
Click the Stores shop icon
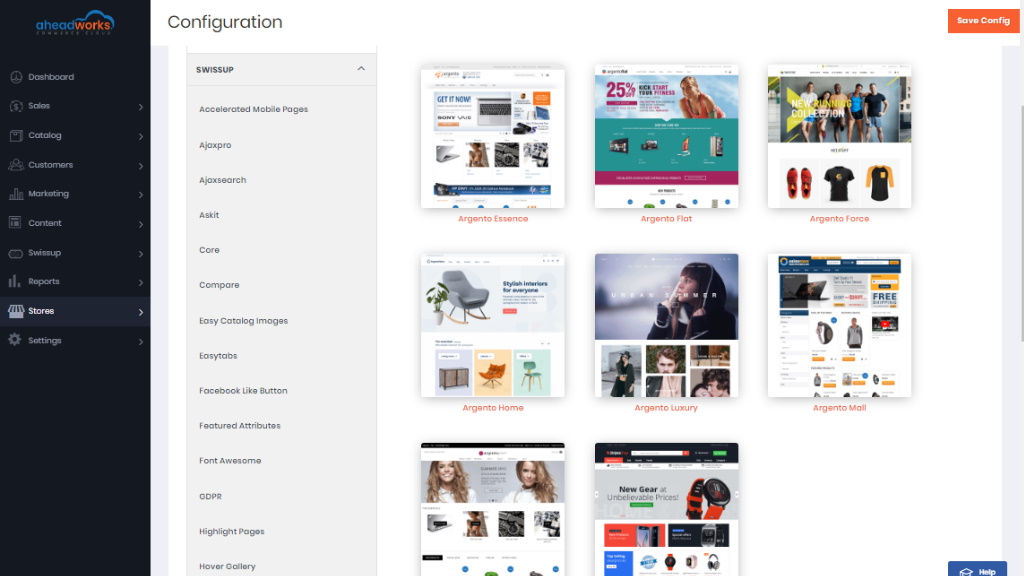tap(16, 311)
